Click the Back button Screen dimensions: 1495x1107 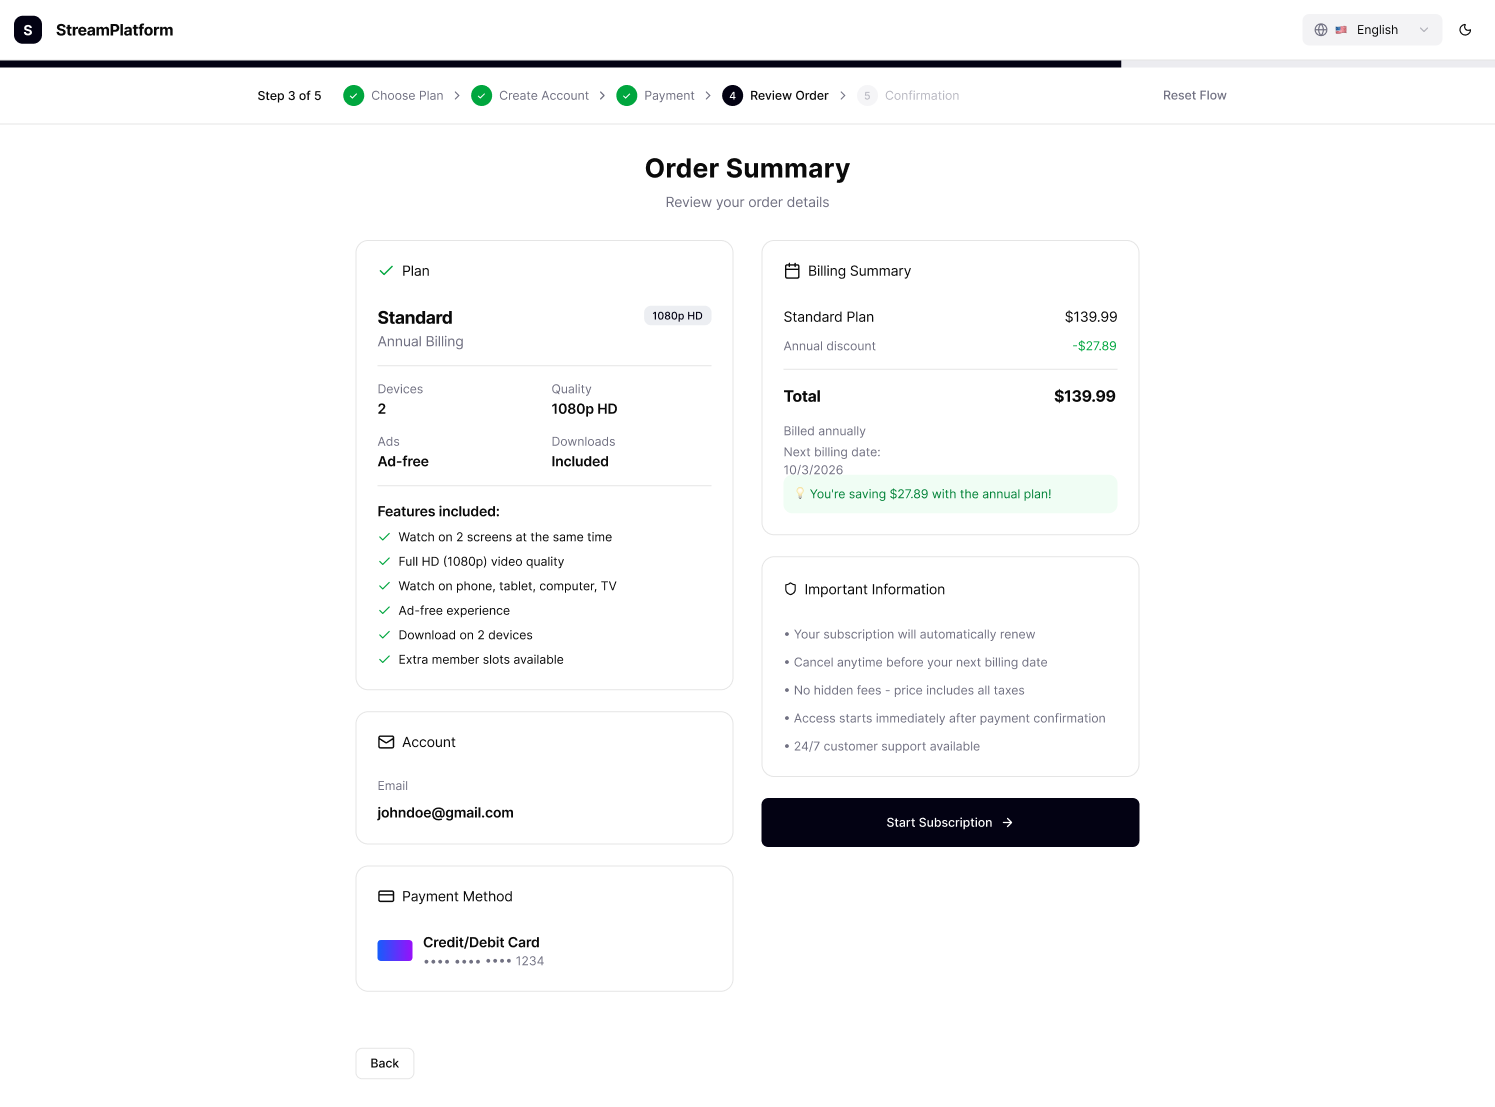pyautogui.click(x=384, y=1063)
